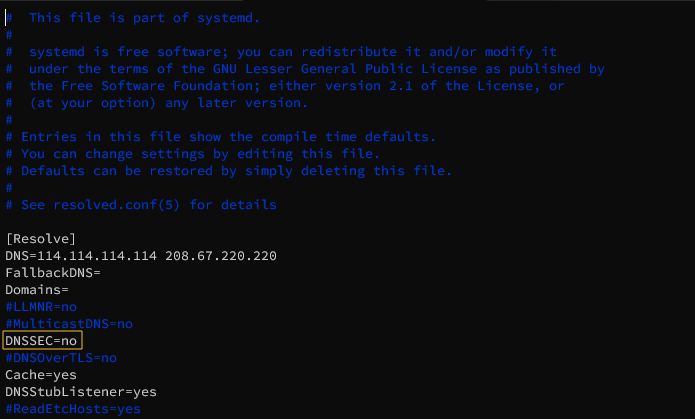Click the DNSSEC=no highlighted line
This screenshot has height=419, width=695.
42,341
